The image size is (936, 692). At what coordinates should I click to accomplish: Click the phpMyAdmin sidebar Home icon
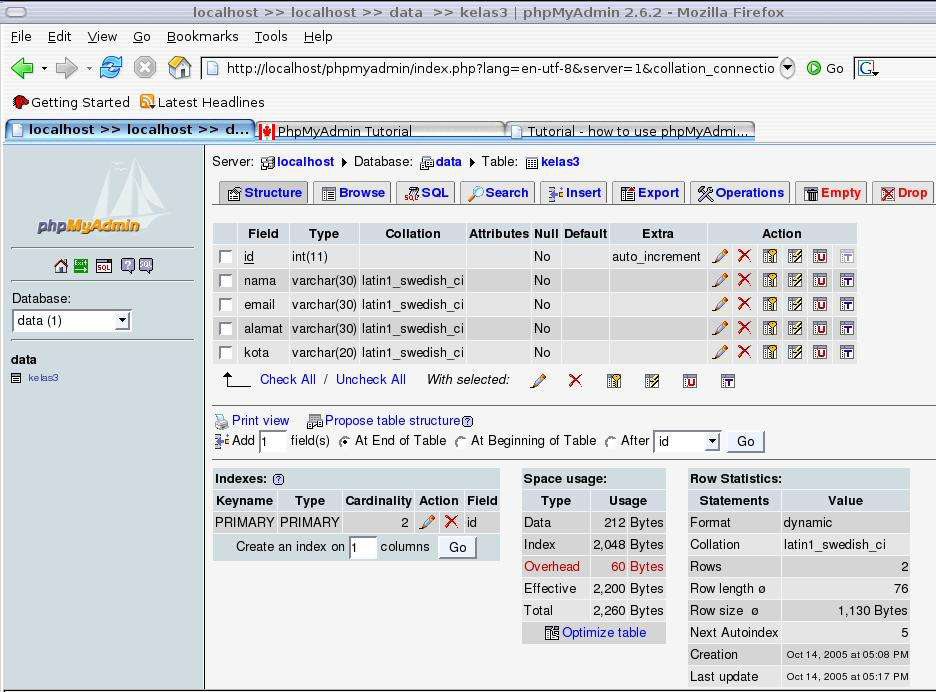(x=61, y=266)
